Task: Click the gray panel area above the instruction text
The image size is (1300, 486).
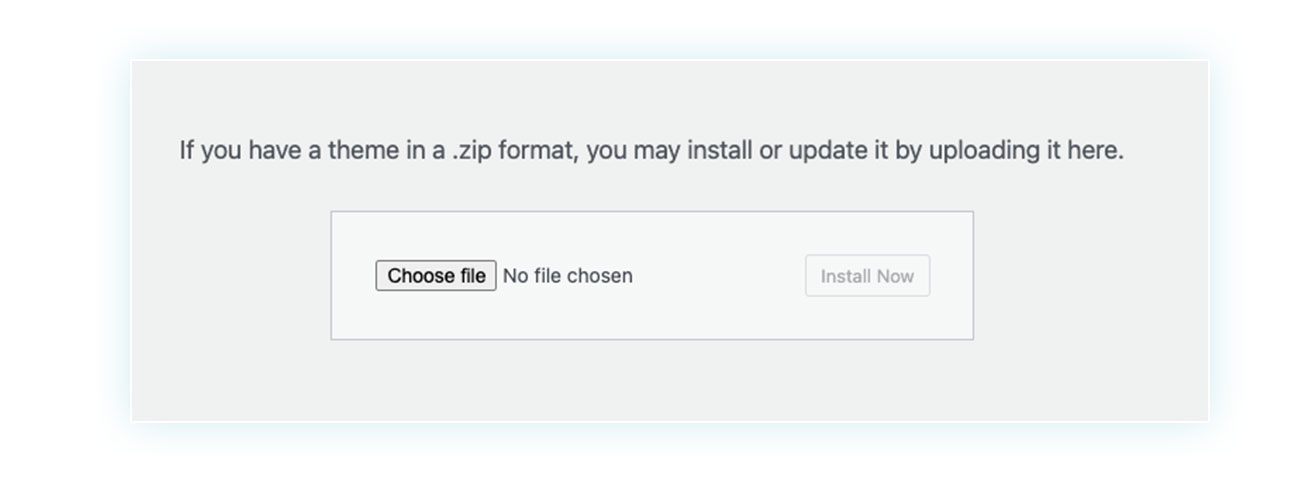Action: [670, 98]
